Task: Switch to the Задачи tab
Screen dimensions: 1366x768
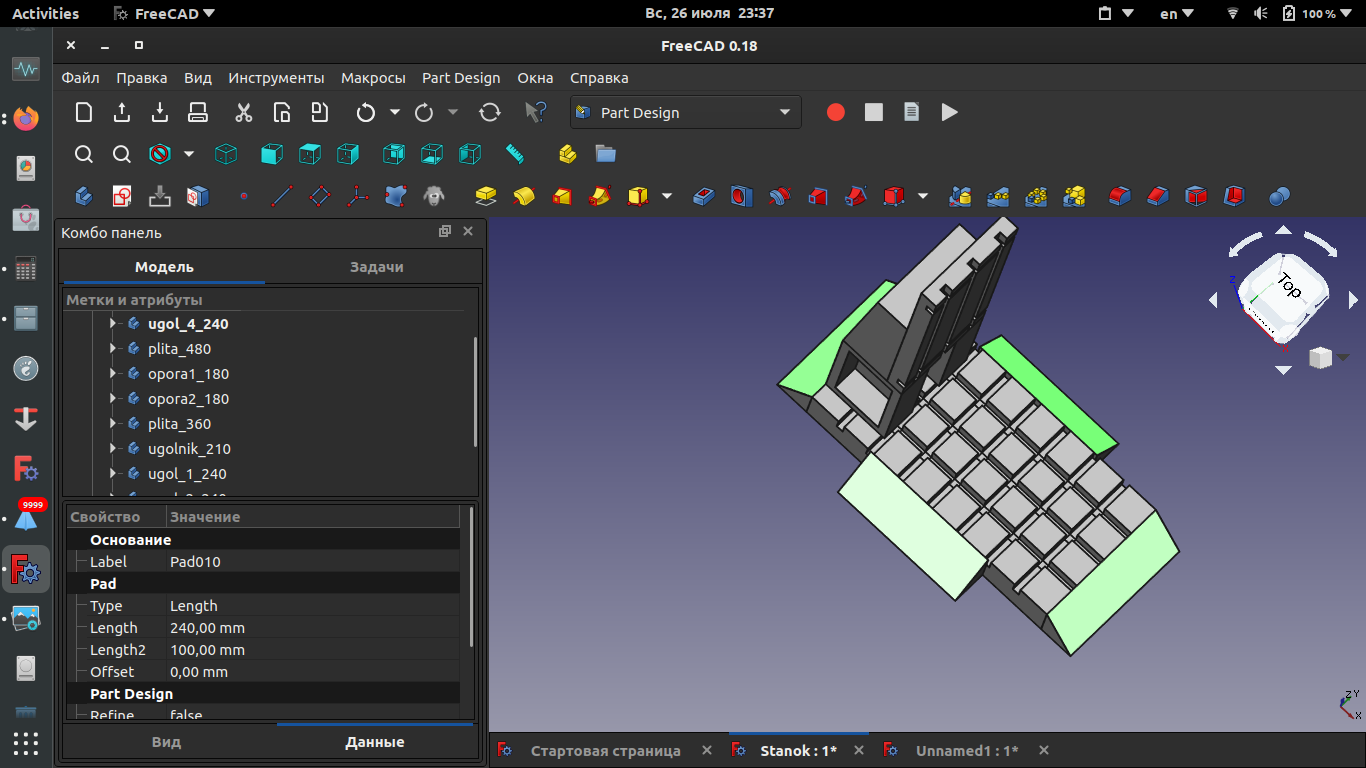Action: [376, 267]
